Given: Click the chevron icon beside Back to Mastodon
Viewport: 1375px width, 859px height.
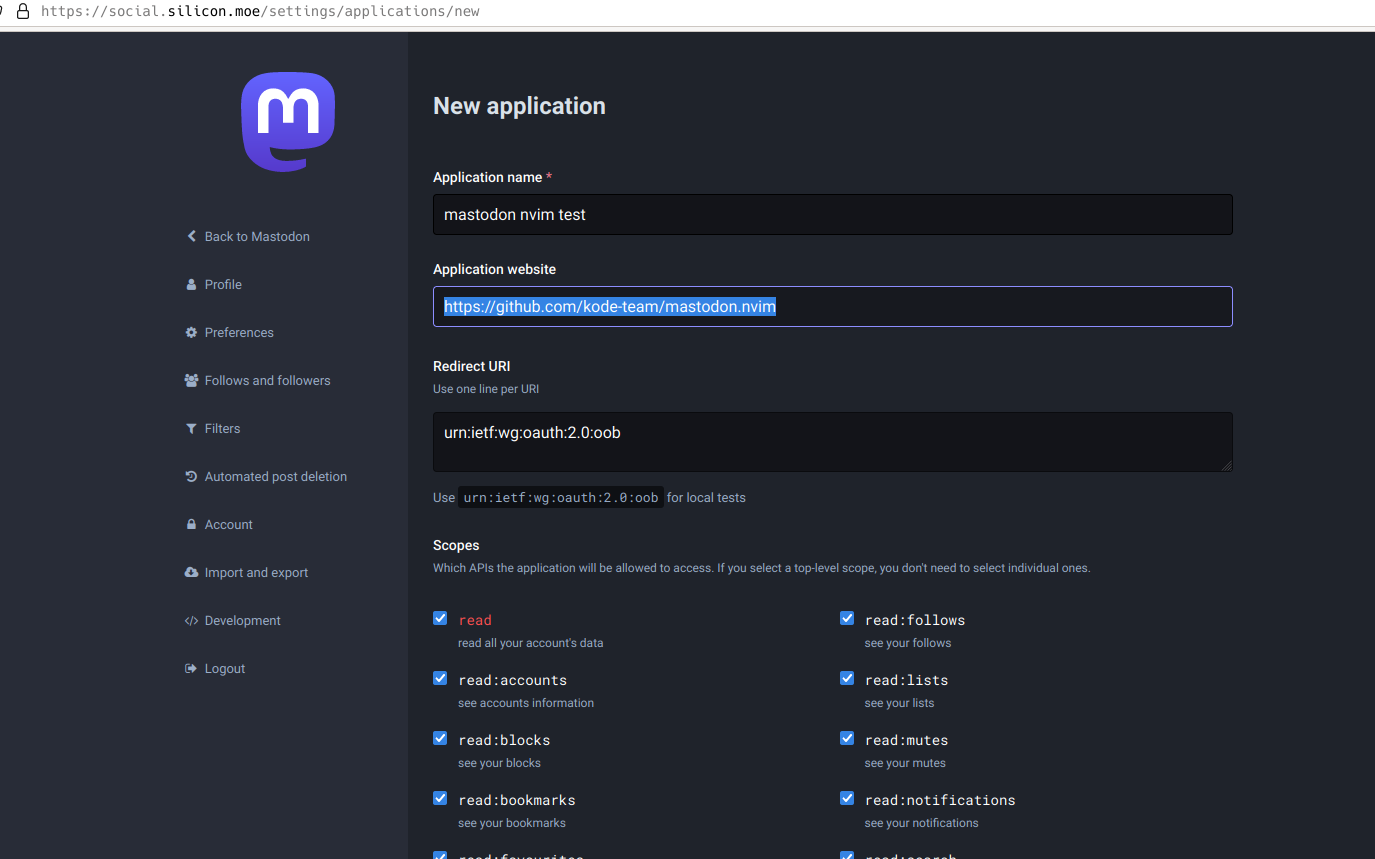Looking at the screenshot, I should click(x=191, y=236).
